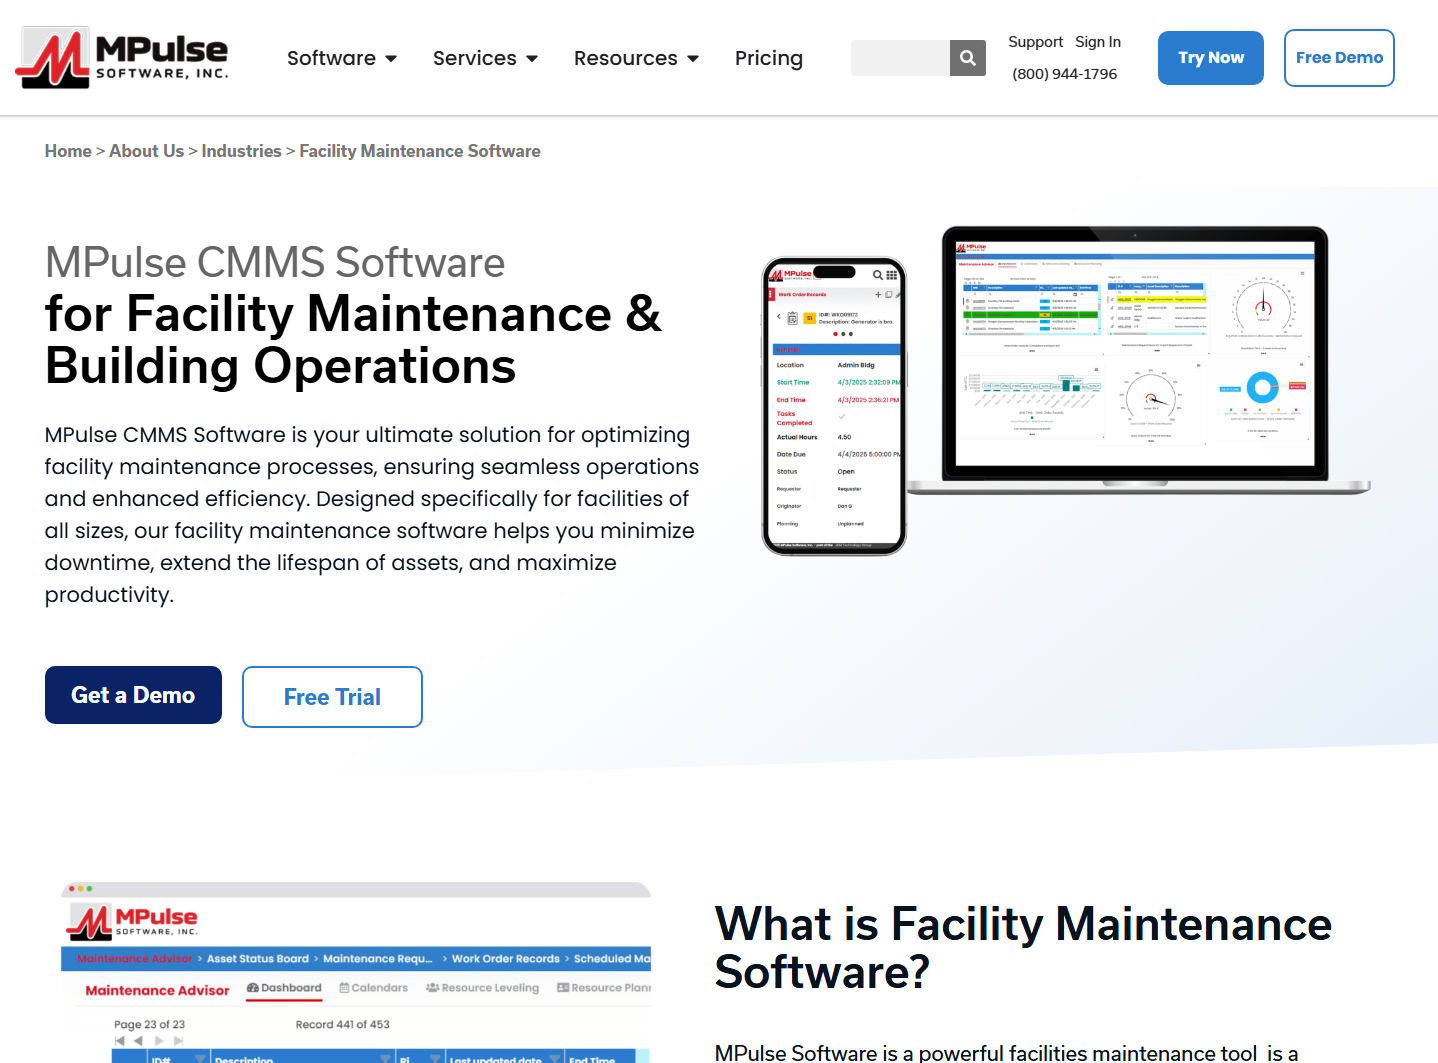The width and height of the screenshot is (1438, 1063).
Task: Focus the site search input field
Action: click(900, 58)
